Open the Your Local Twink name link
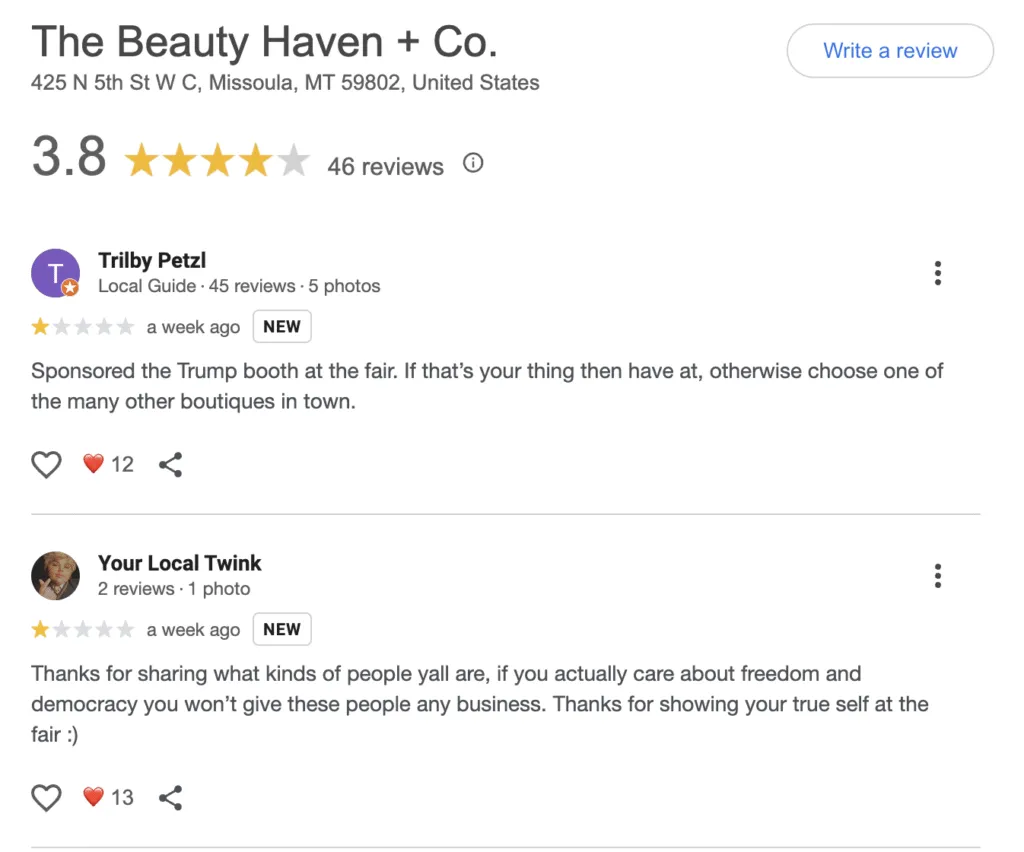Screen dimensions: 1024x852 point(180,563)
